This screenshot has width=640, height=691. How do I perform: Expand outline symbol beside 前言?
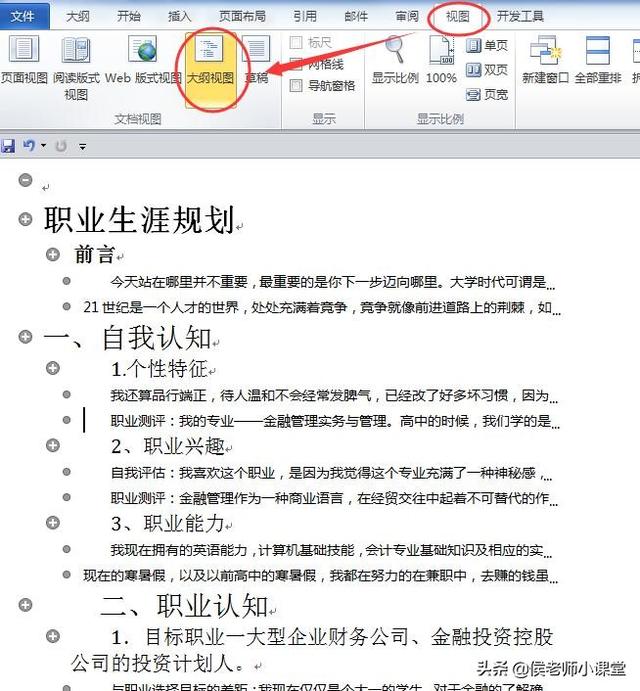click(53, 254)
